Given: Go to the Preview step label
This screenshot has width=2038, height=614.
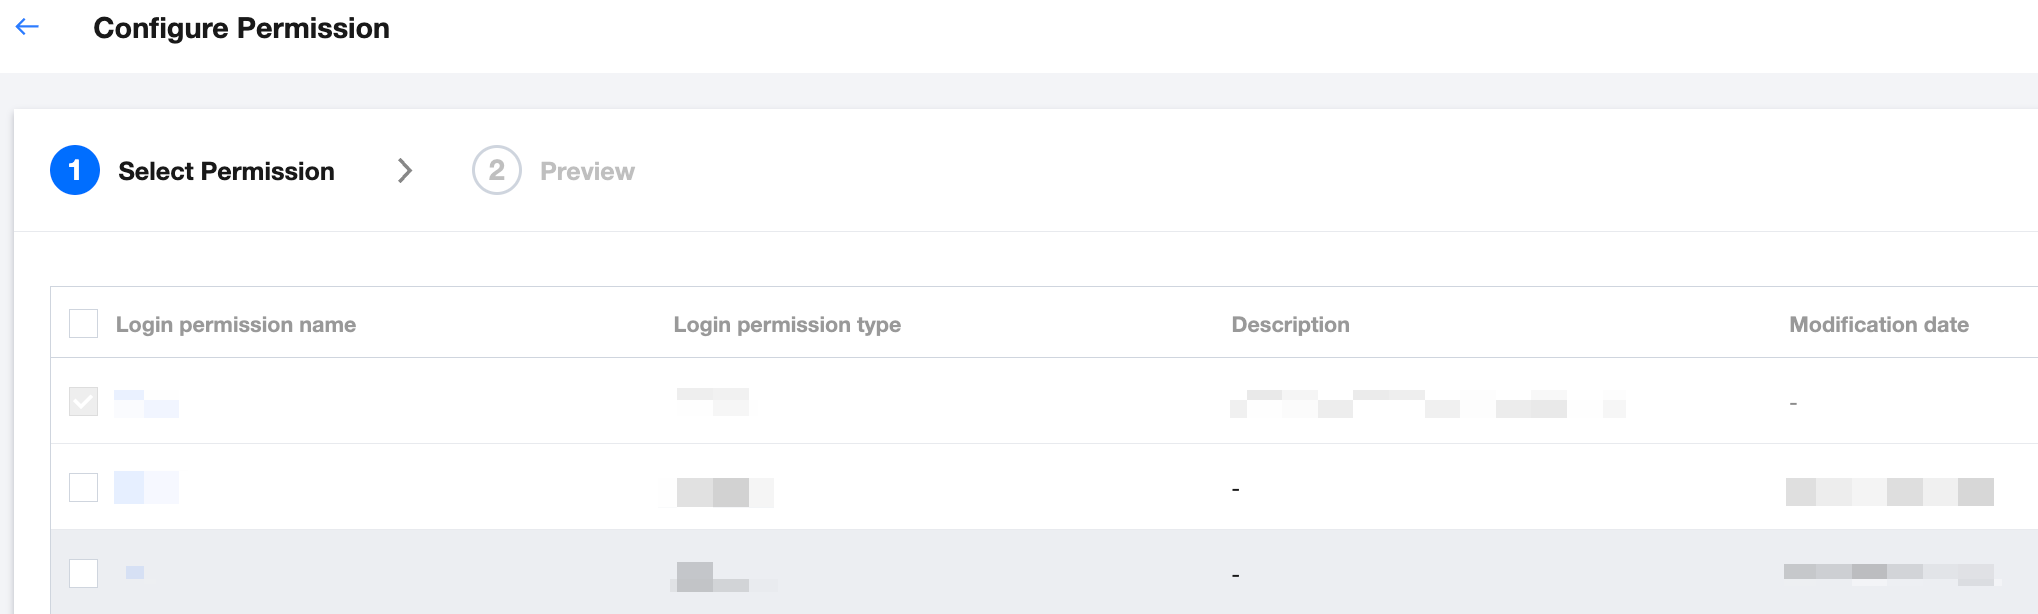Looking at the screenshot, I should coord(587,171).
